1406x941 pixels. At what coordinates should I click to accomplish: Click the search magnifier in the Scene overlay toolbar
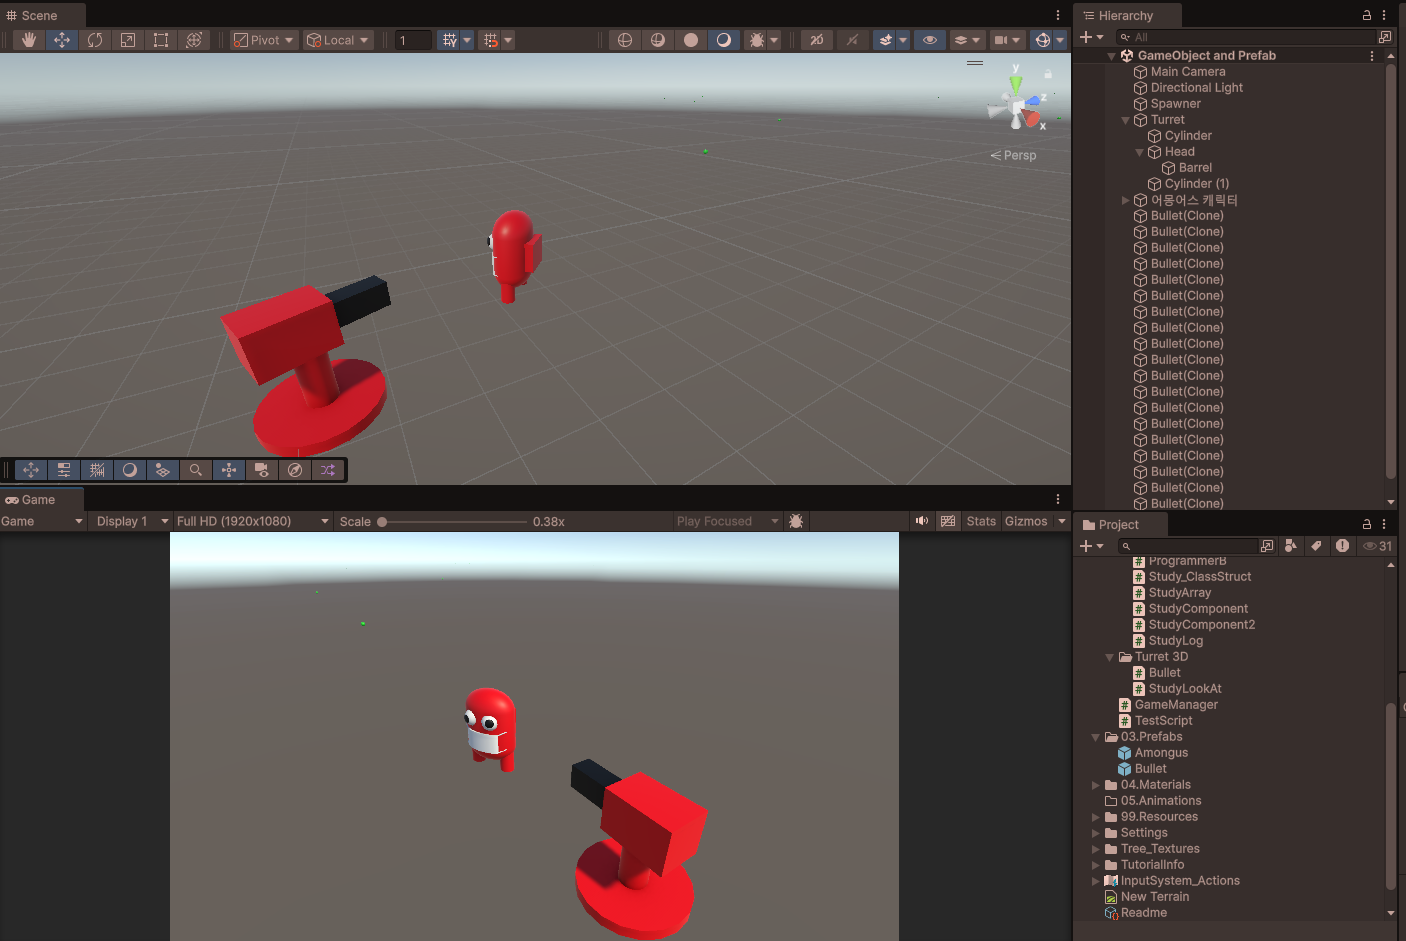196,470
